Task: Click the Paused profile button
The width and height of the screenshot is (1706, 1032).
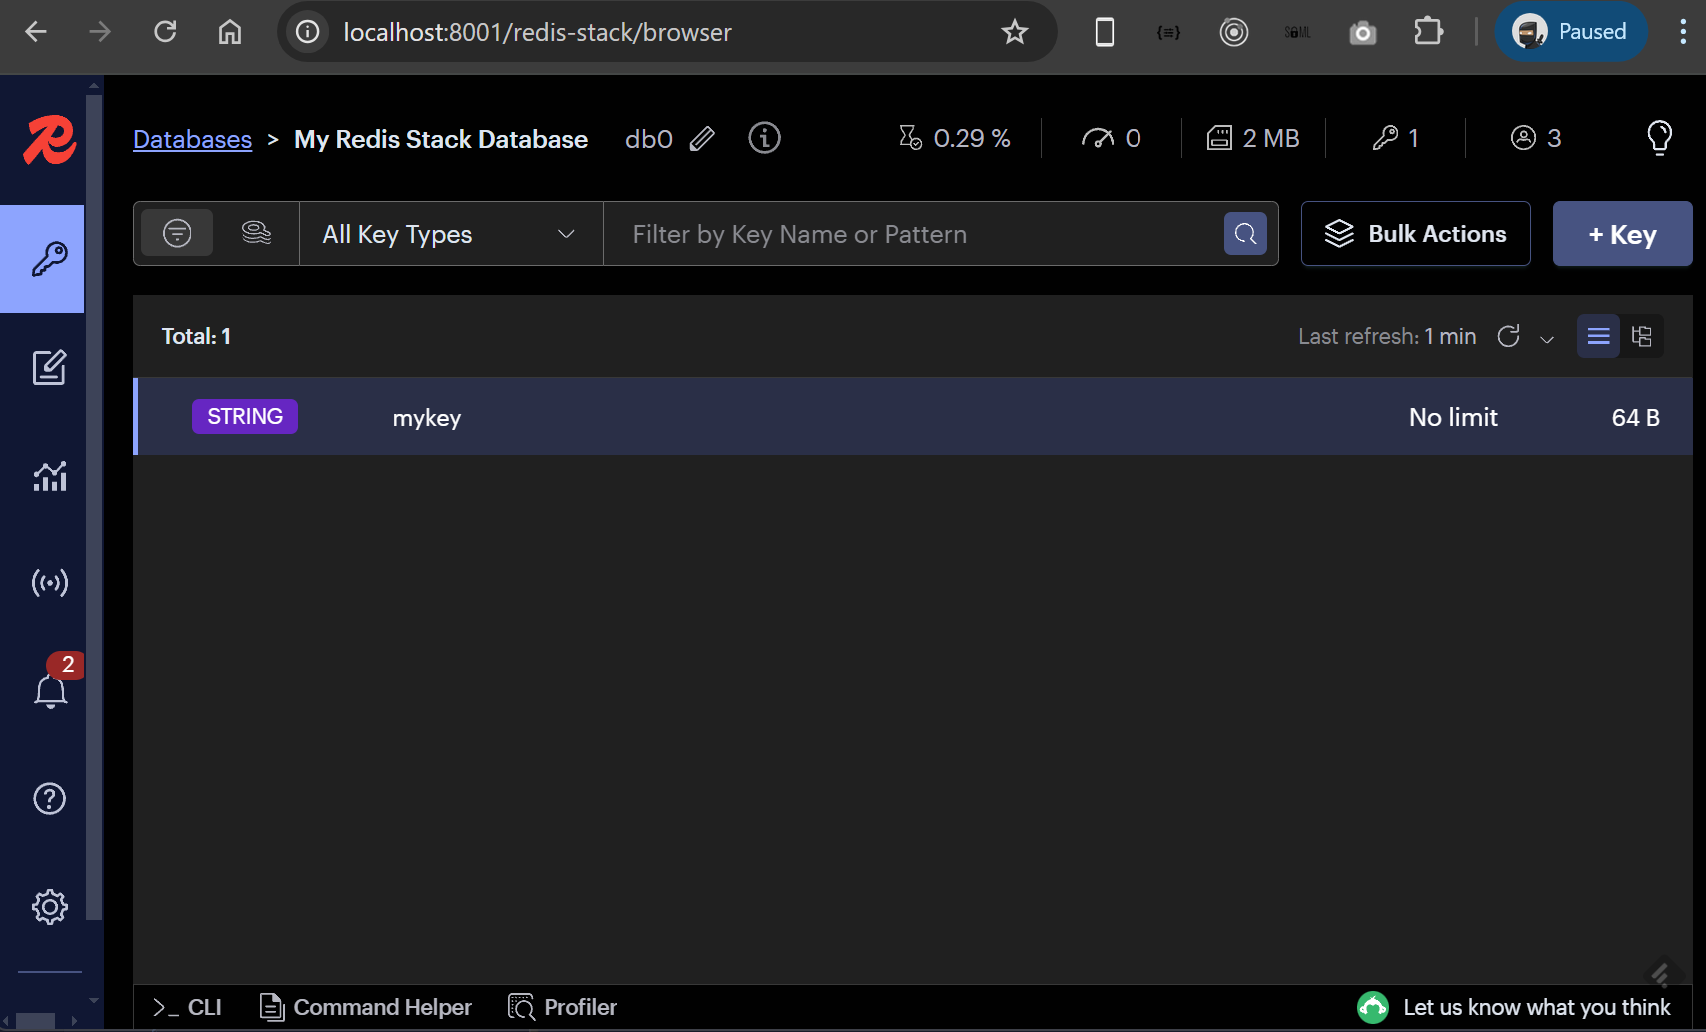Action: tap(1570, 32)
